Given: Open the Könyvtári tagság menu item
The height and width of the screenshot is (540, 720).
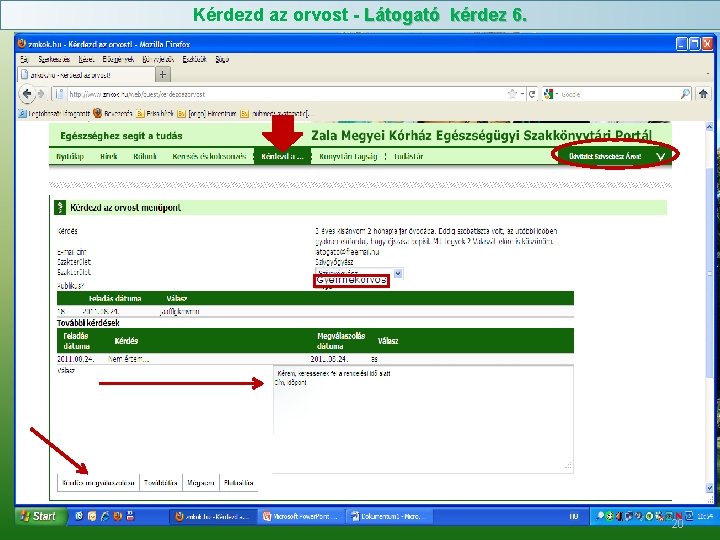Looking at the screenshot, I should [348, 157].
